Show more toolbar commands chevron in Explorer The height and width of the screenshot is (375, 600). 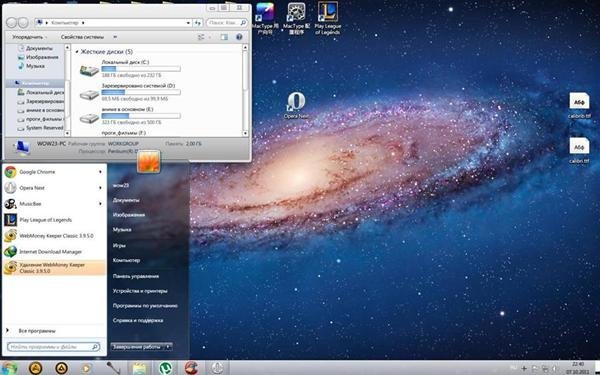(115, 37)
